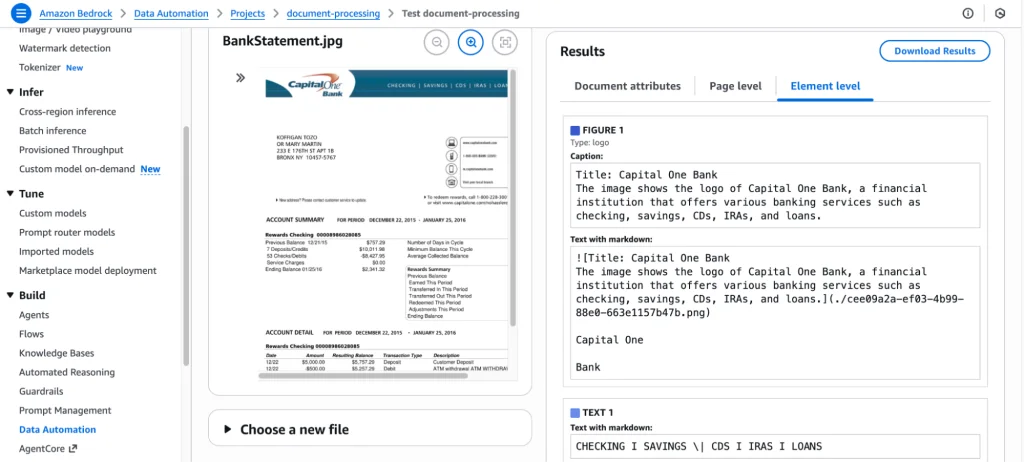This screenshot has height=462, width=1024.
Task: Open Watermark detection in sidebar
Action: (65, 48)
